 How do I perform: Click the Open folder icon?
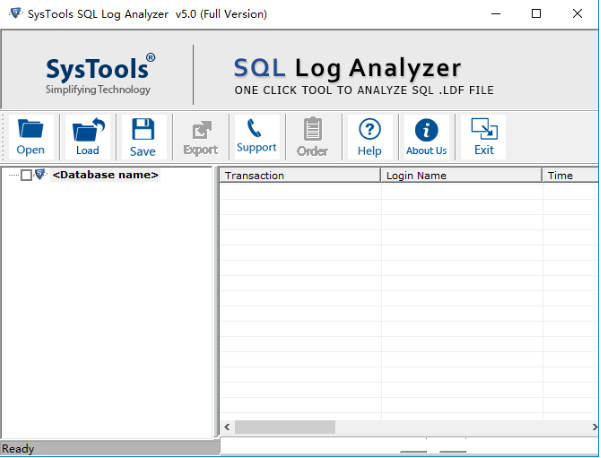tap(30, 130)
